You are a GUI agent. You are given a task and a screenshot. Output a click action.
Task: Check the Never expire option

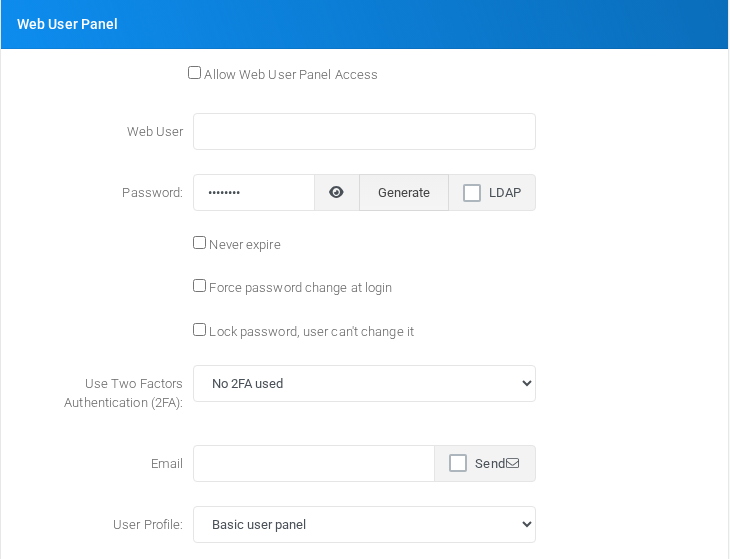(x=199, y=242)
